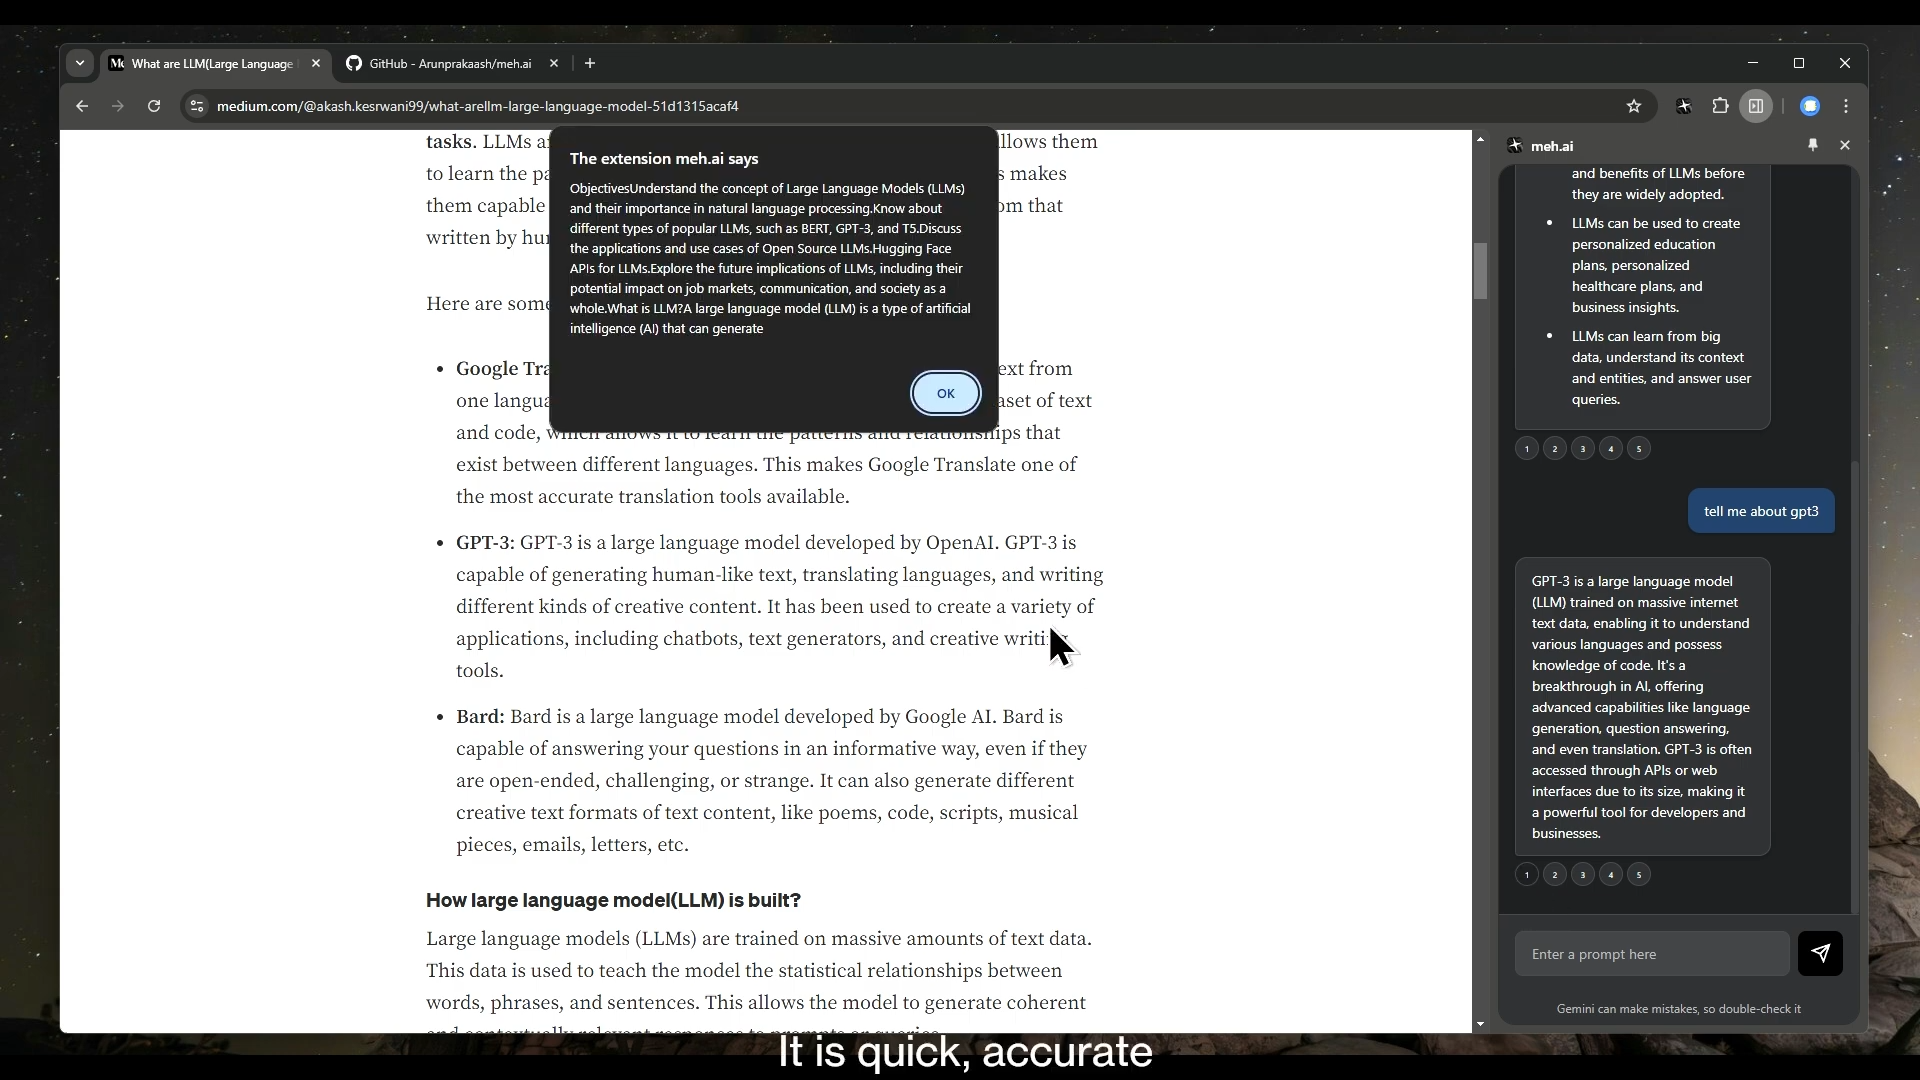Image resolution: width=1920 pixels, height=1080 pixels.
Task: Switch to the GitHub Arunprakaash/meh.ai tab
Action: (450, 63)
